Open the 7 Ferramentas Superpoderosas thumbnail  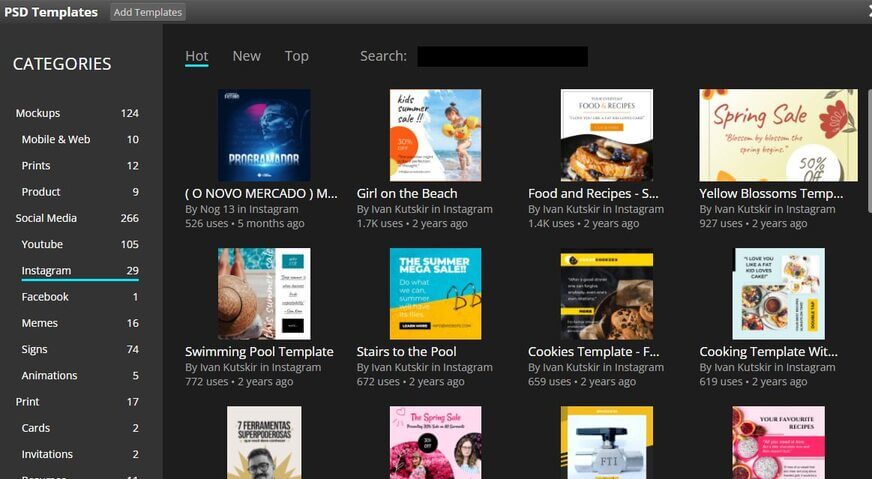coord(264,442)
